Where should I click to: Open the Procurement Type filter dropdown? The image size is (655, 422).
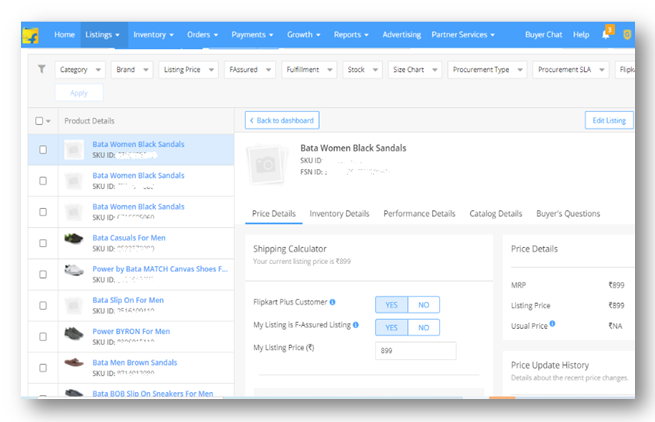coord(487,69)
